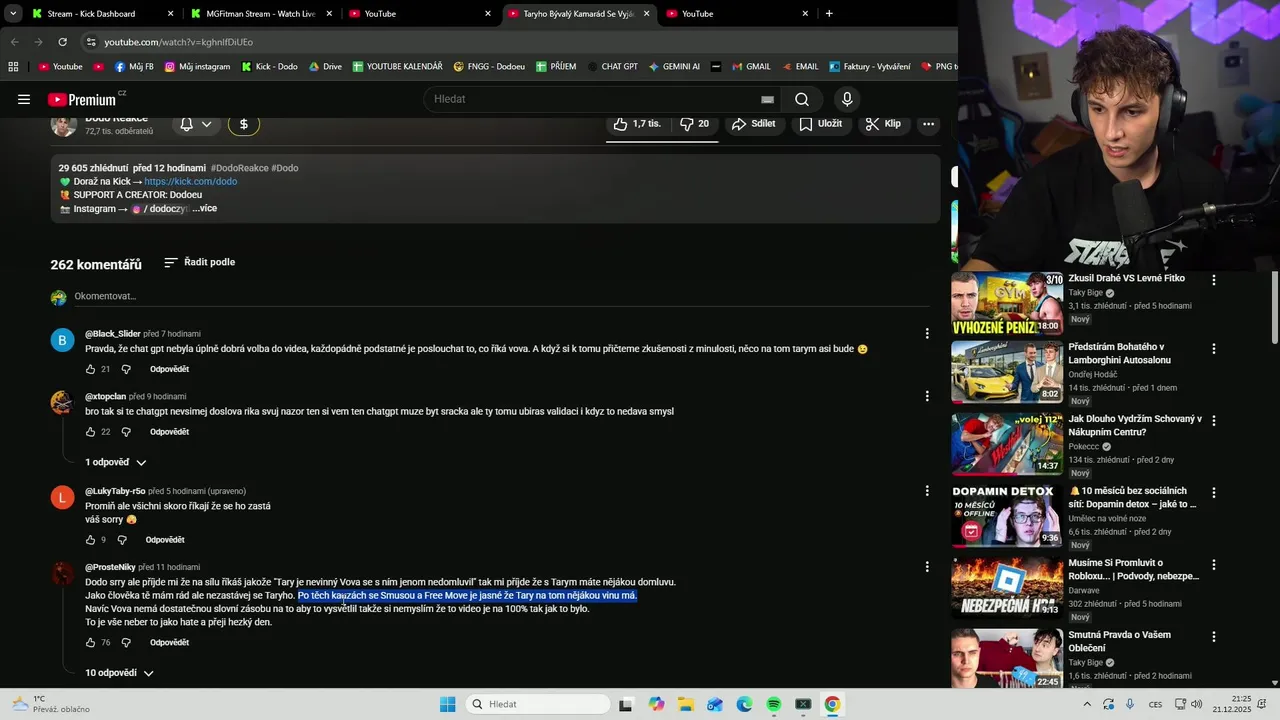Open options for Jak Dlouho Vydržím video
This screenshot has height=720, width=1280.
1214,421
